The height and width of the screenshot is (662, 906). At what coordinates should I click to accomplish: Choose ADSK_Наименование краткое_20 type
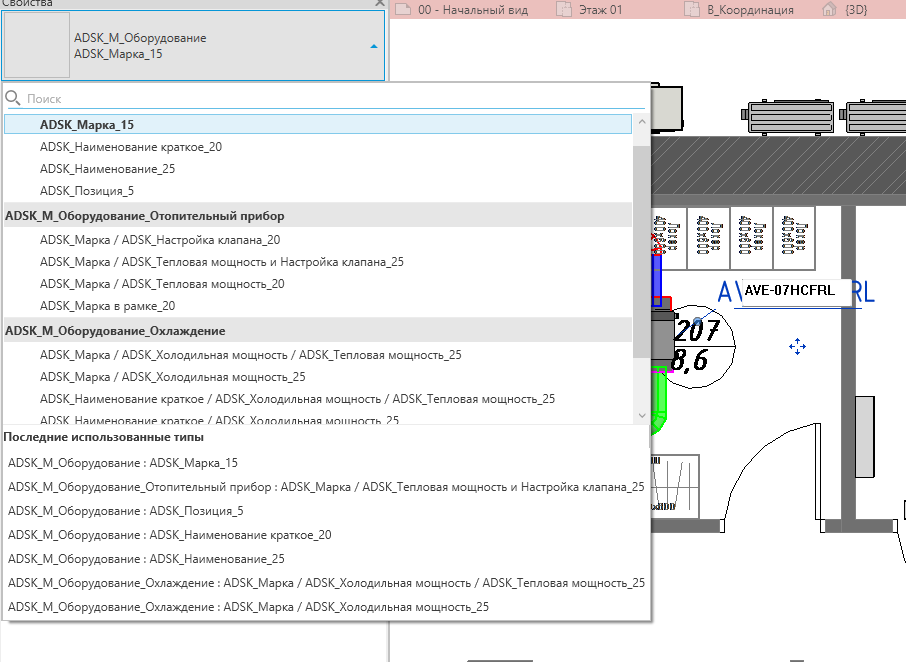(130, 147)
